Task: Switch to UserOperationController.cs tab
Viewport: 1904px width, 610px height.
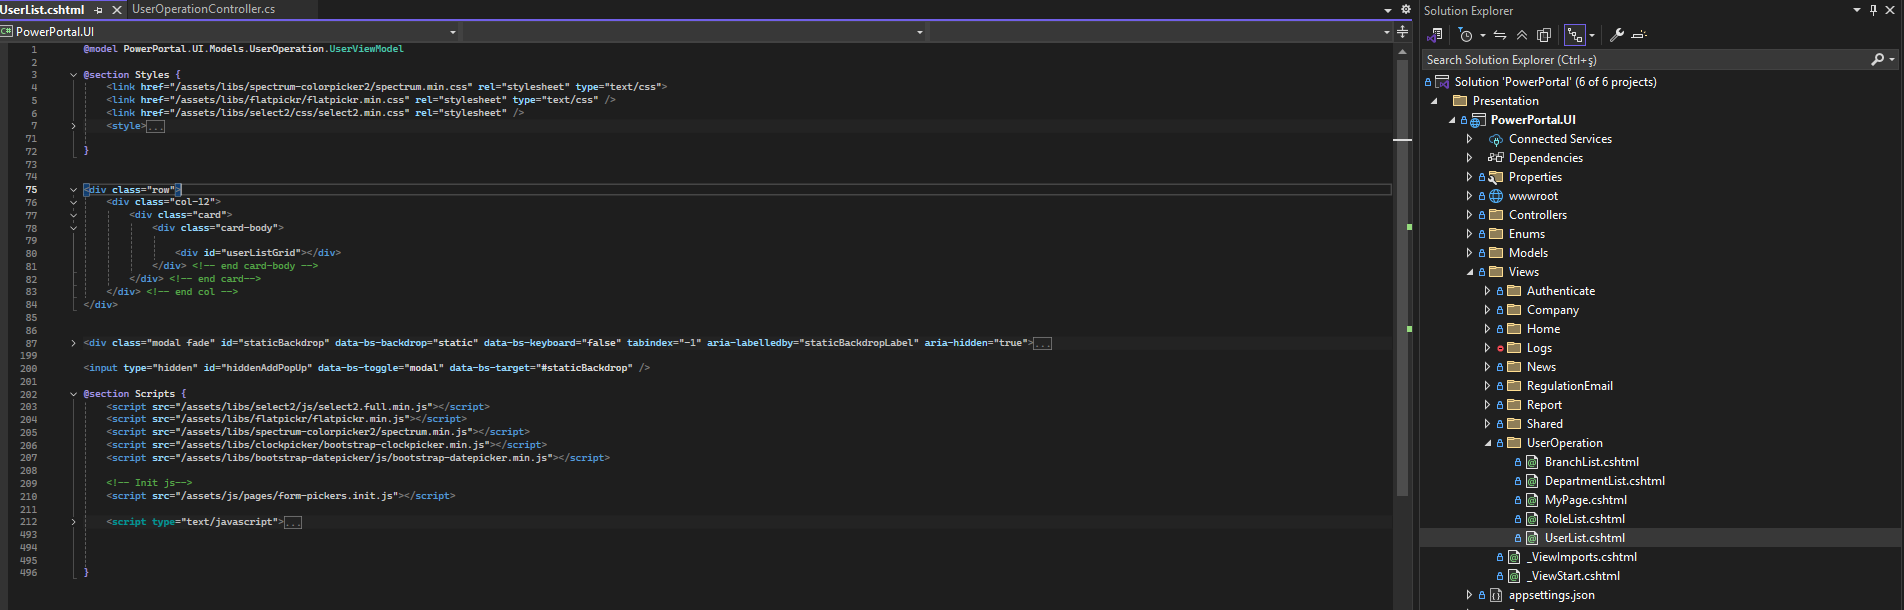Action: click(x=203, y=9)
